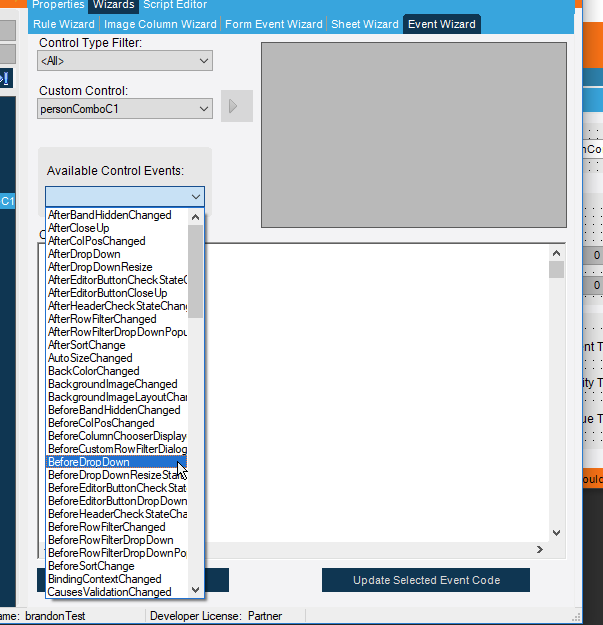
Task: Select the Event Wizard tab
Action: click(x=442, y=24)
